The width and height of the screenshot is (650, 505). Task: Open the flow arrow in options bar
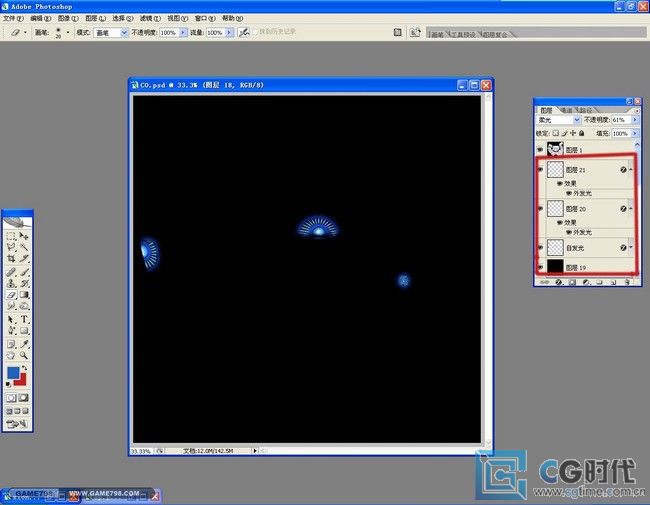pos(229,33)
